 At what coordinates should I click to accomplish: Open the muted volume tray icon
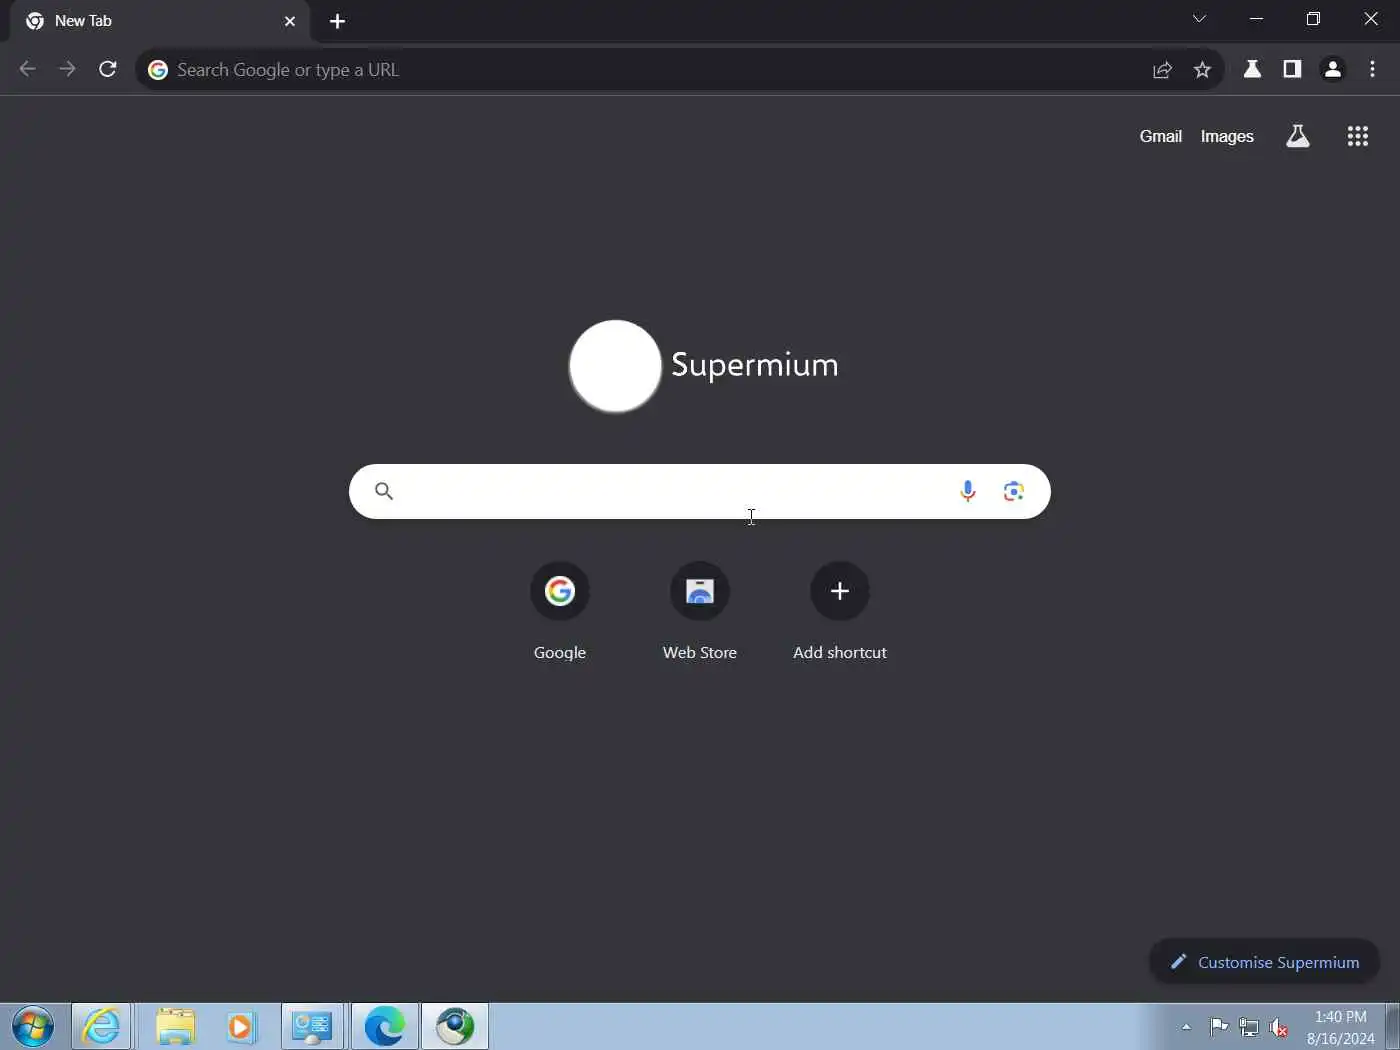(1279, 1027)
